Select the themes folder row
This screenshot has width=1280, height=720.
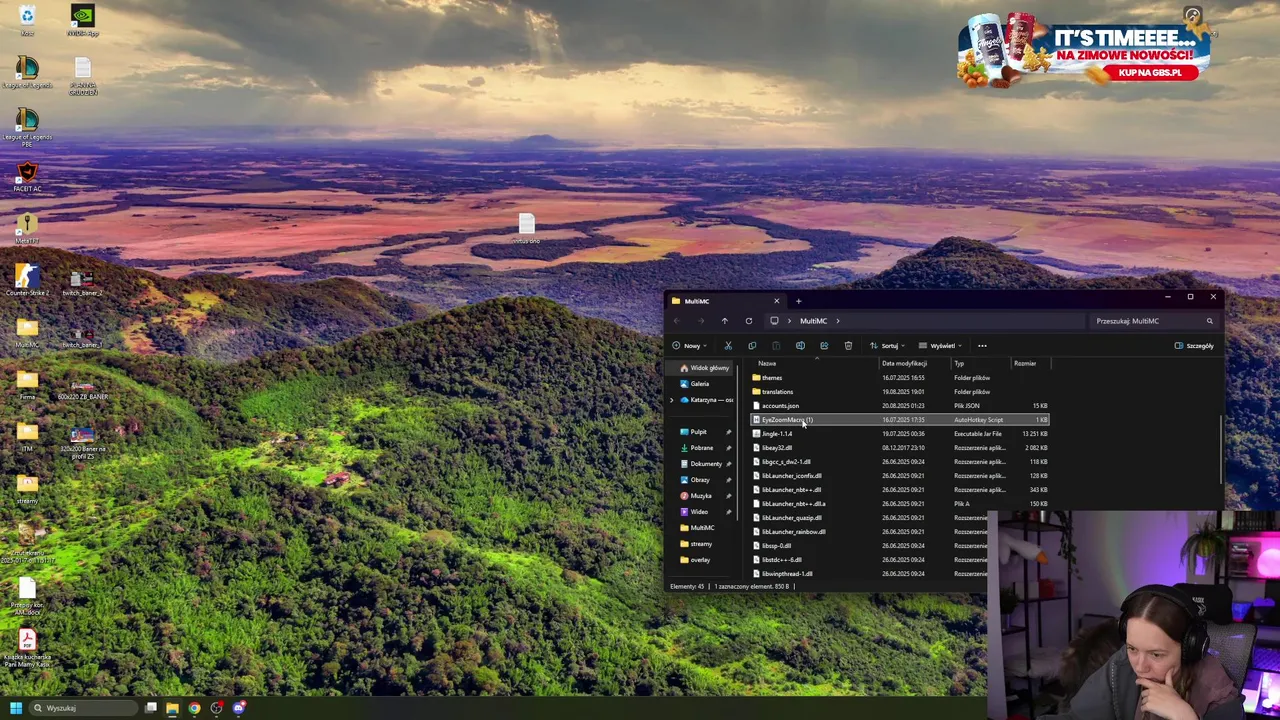tap(899, 378)
